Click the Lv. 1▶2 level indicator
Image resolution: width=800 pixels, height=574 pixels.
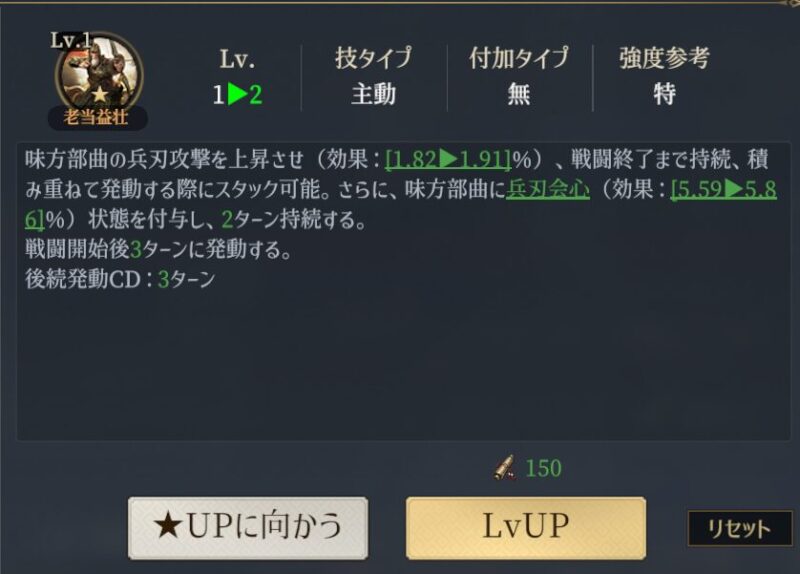pyautogui.click(x=238, y=77)
